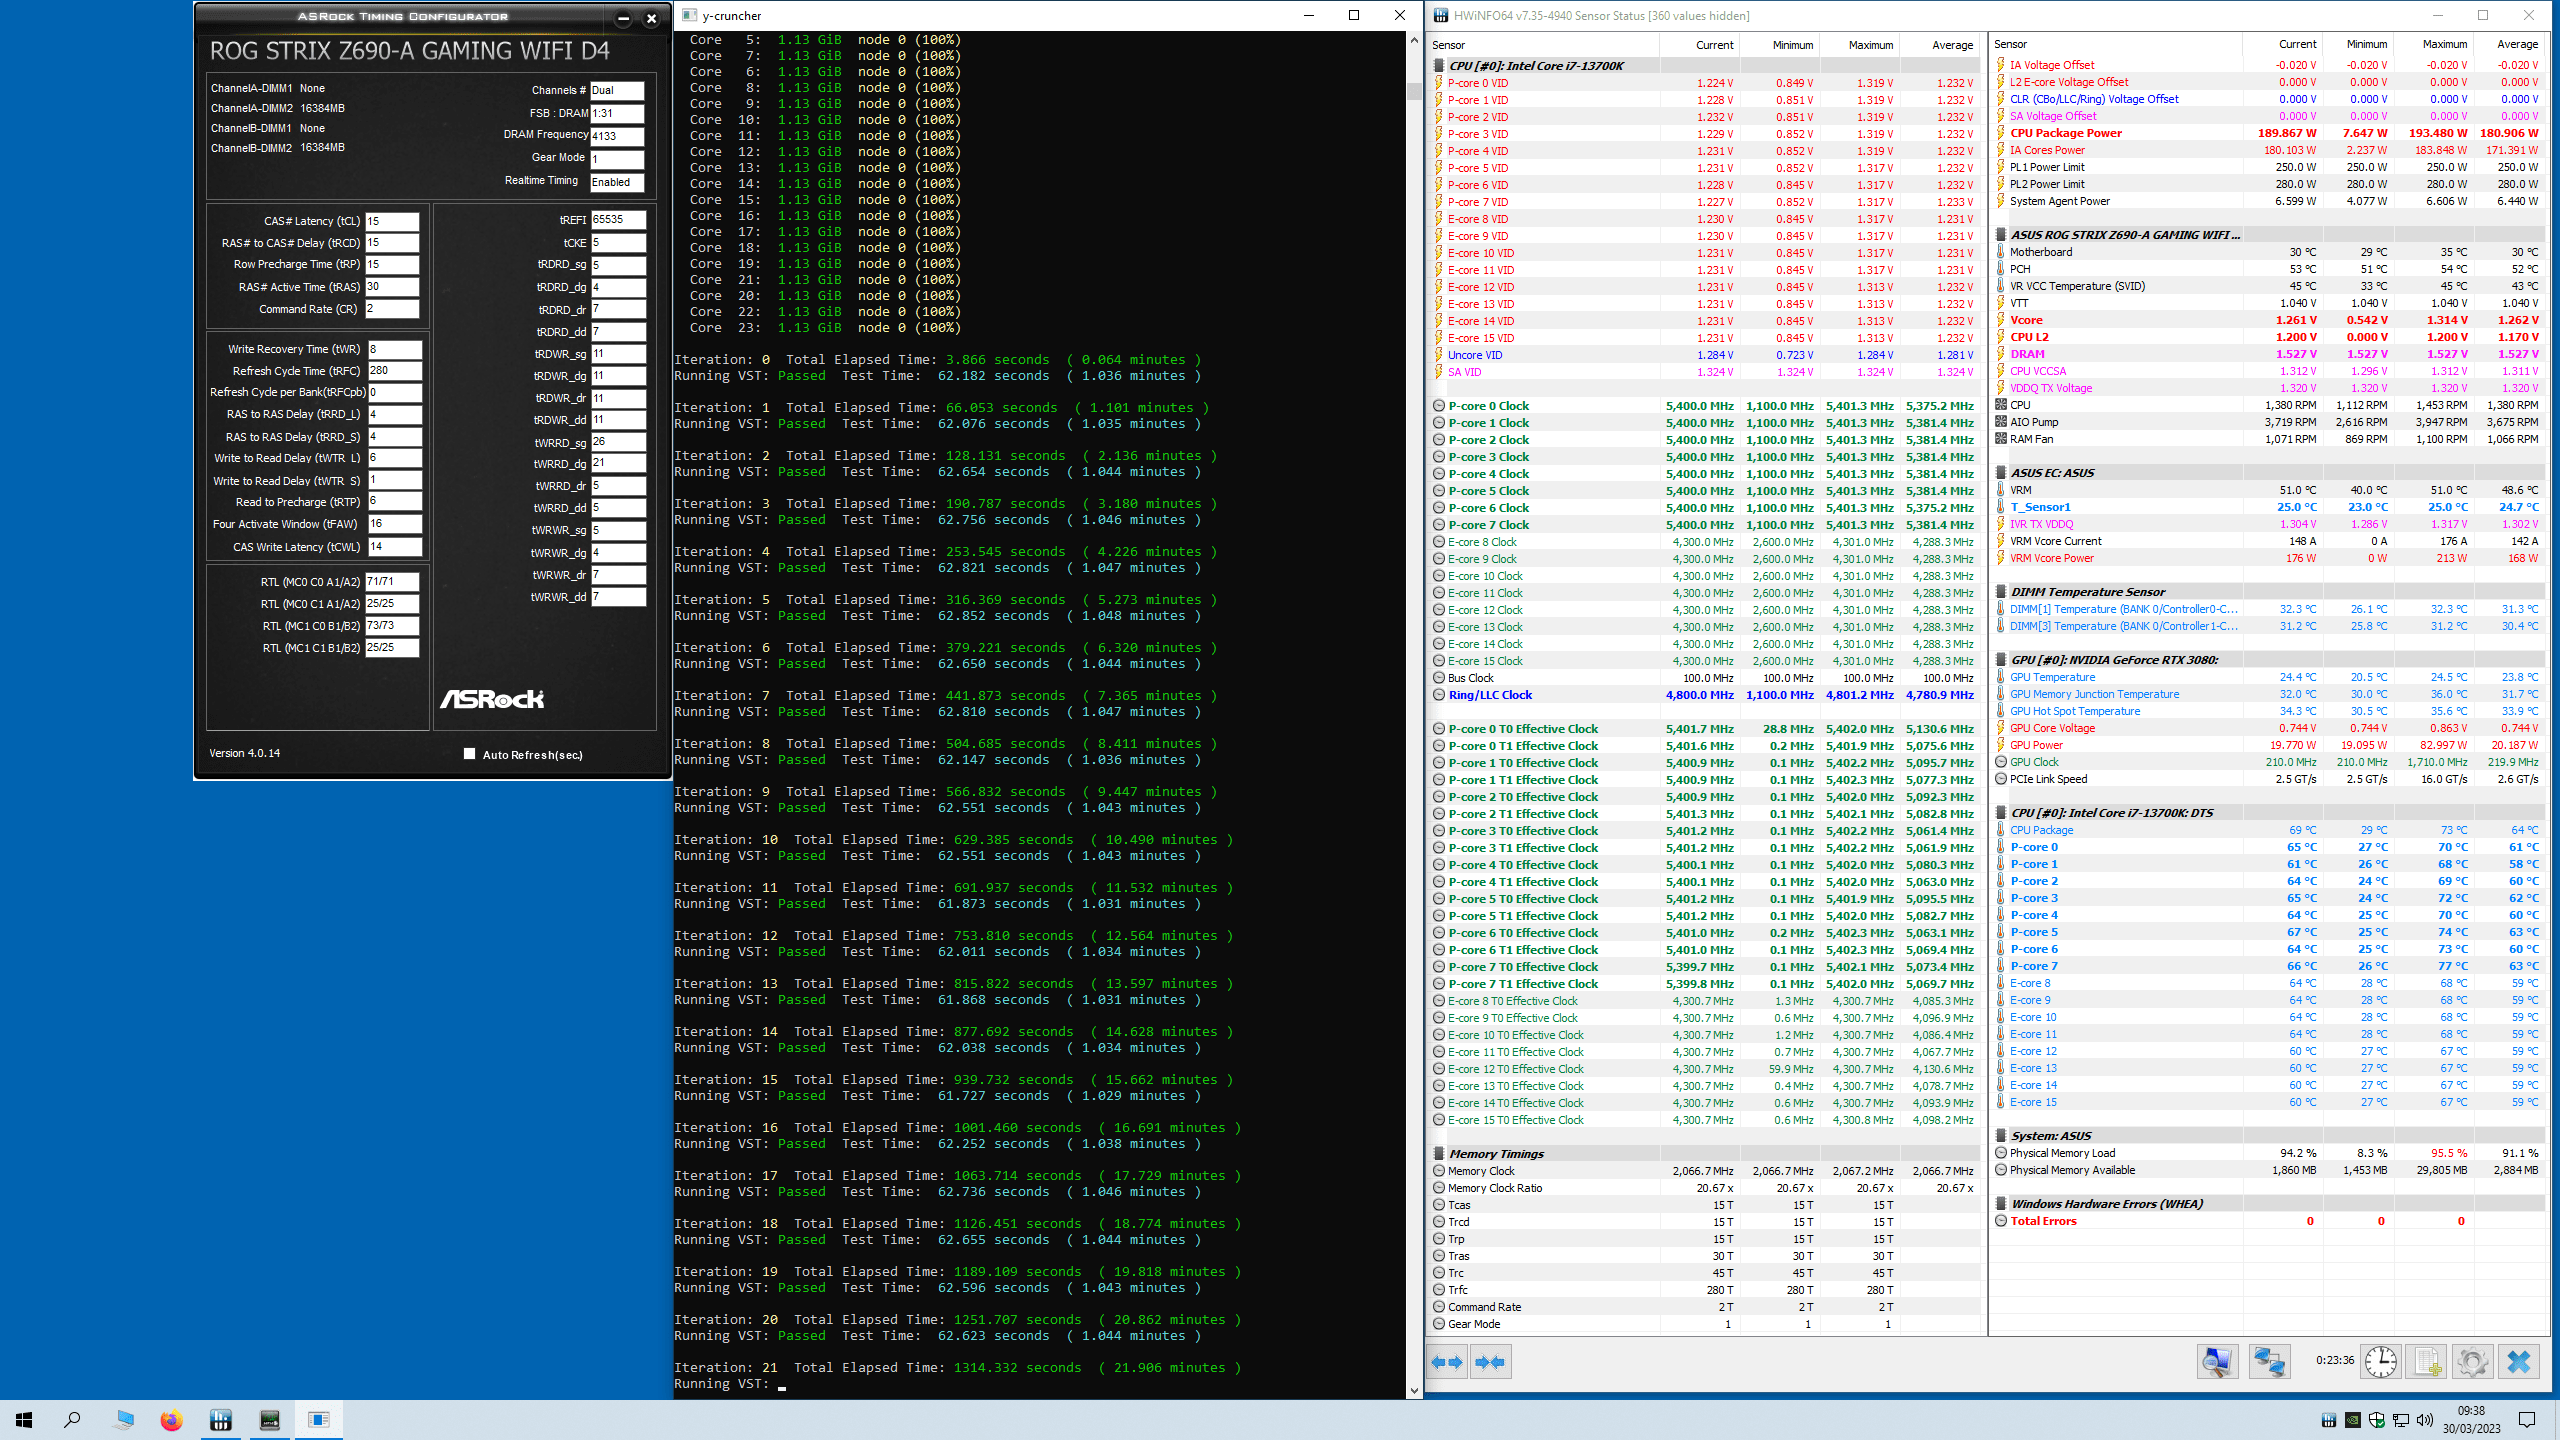Click Minimum column header in left HWiNFO pane

pos(1780,45)
